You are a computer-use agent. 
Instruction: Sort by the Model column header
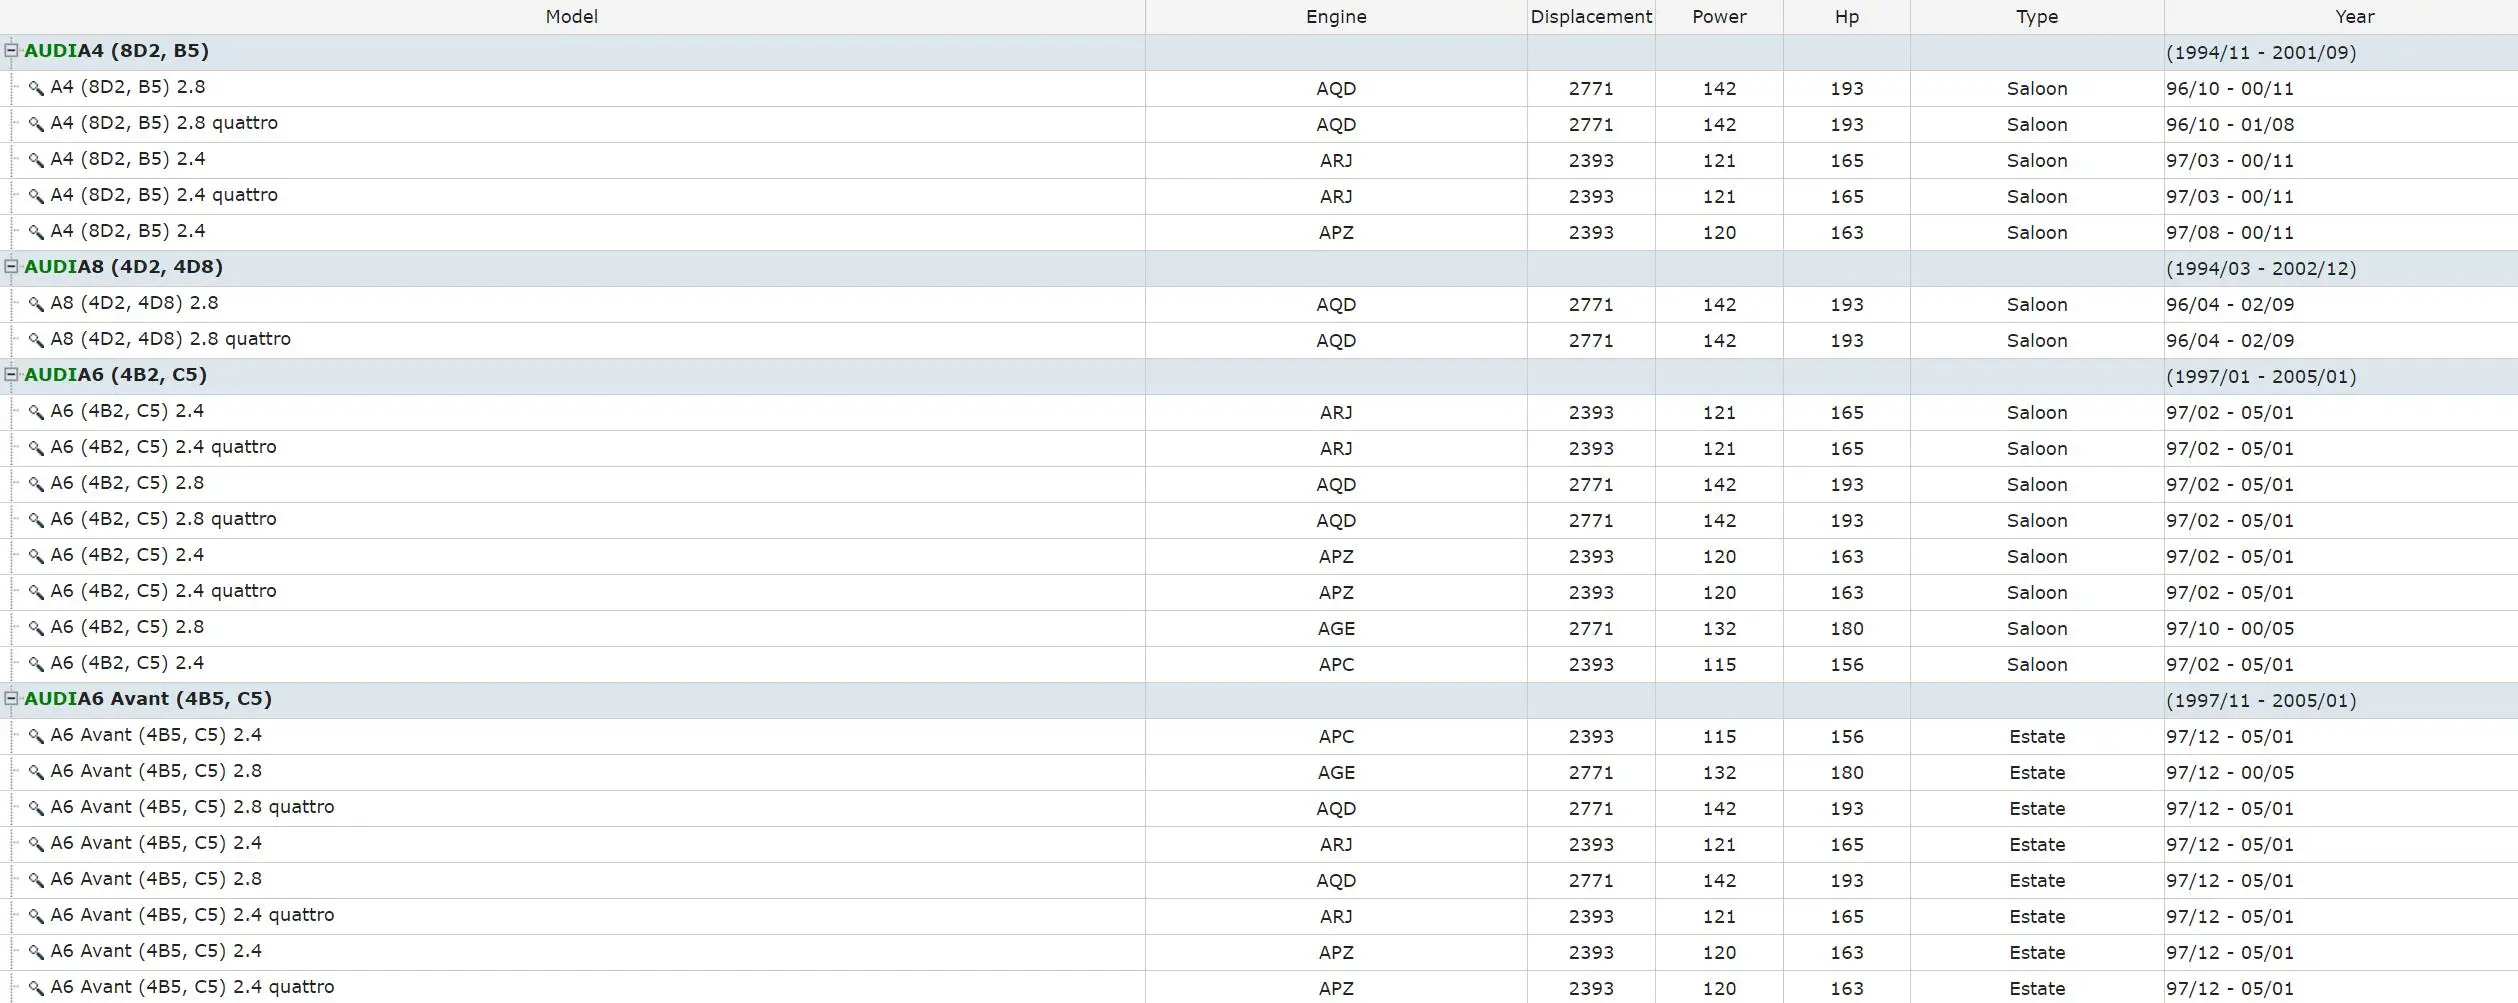[x=572, y=17]
